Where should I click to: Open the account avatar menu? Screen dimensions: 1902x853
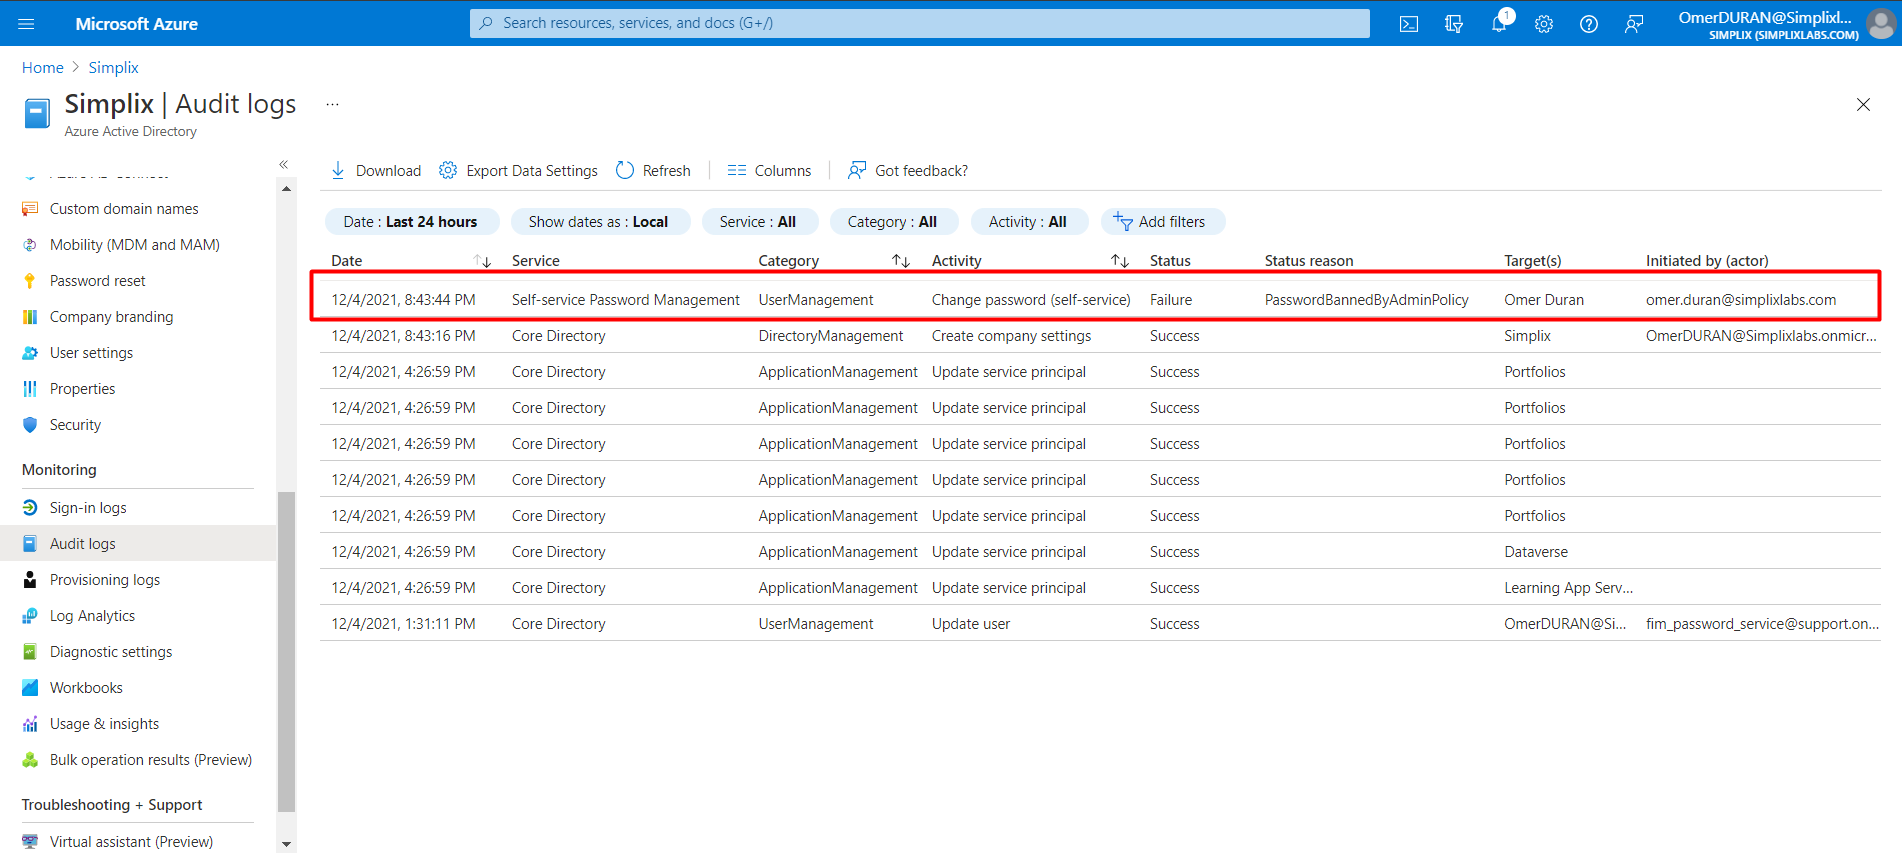click(x=1881, y=24)
